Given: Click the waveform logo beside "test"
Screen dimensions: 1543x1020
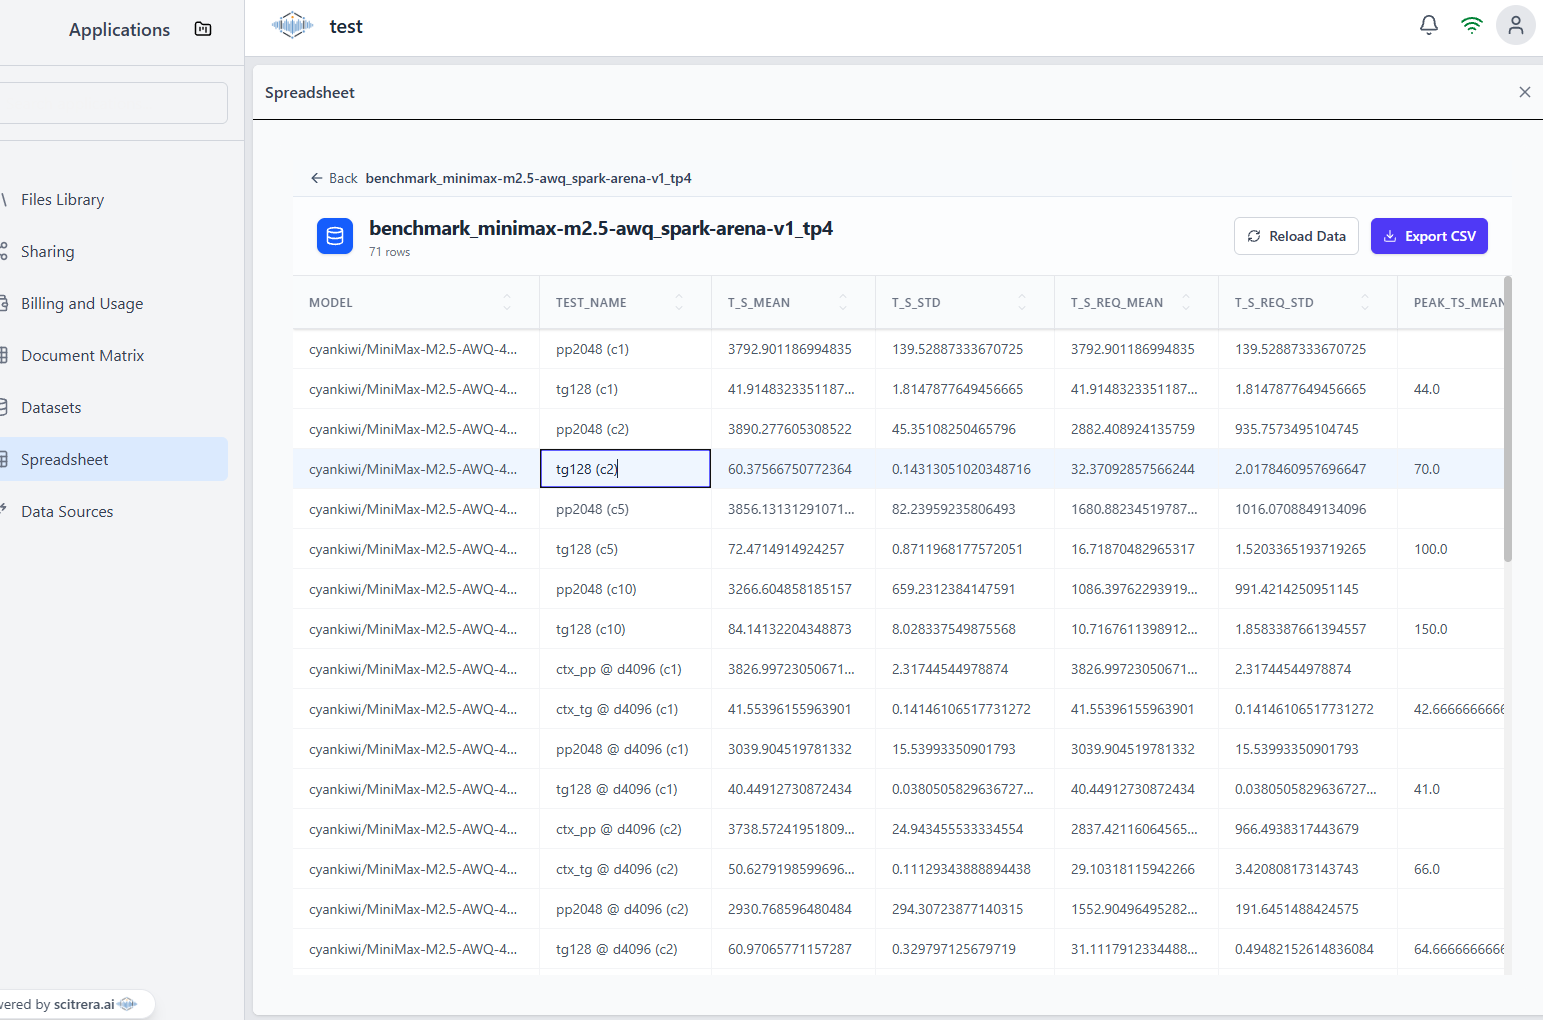Looking at the screenshot, I should click(292, 26).
